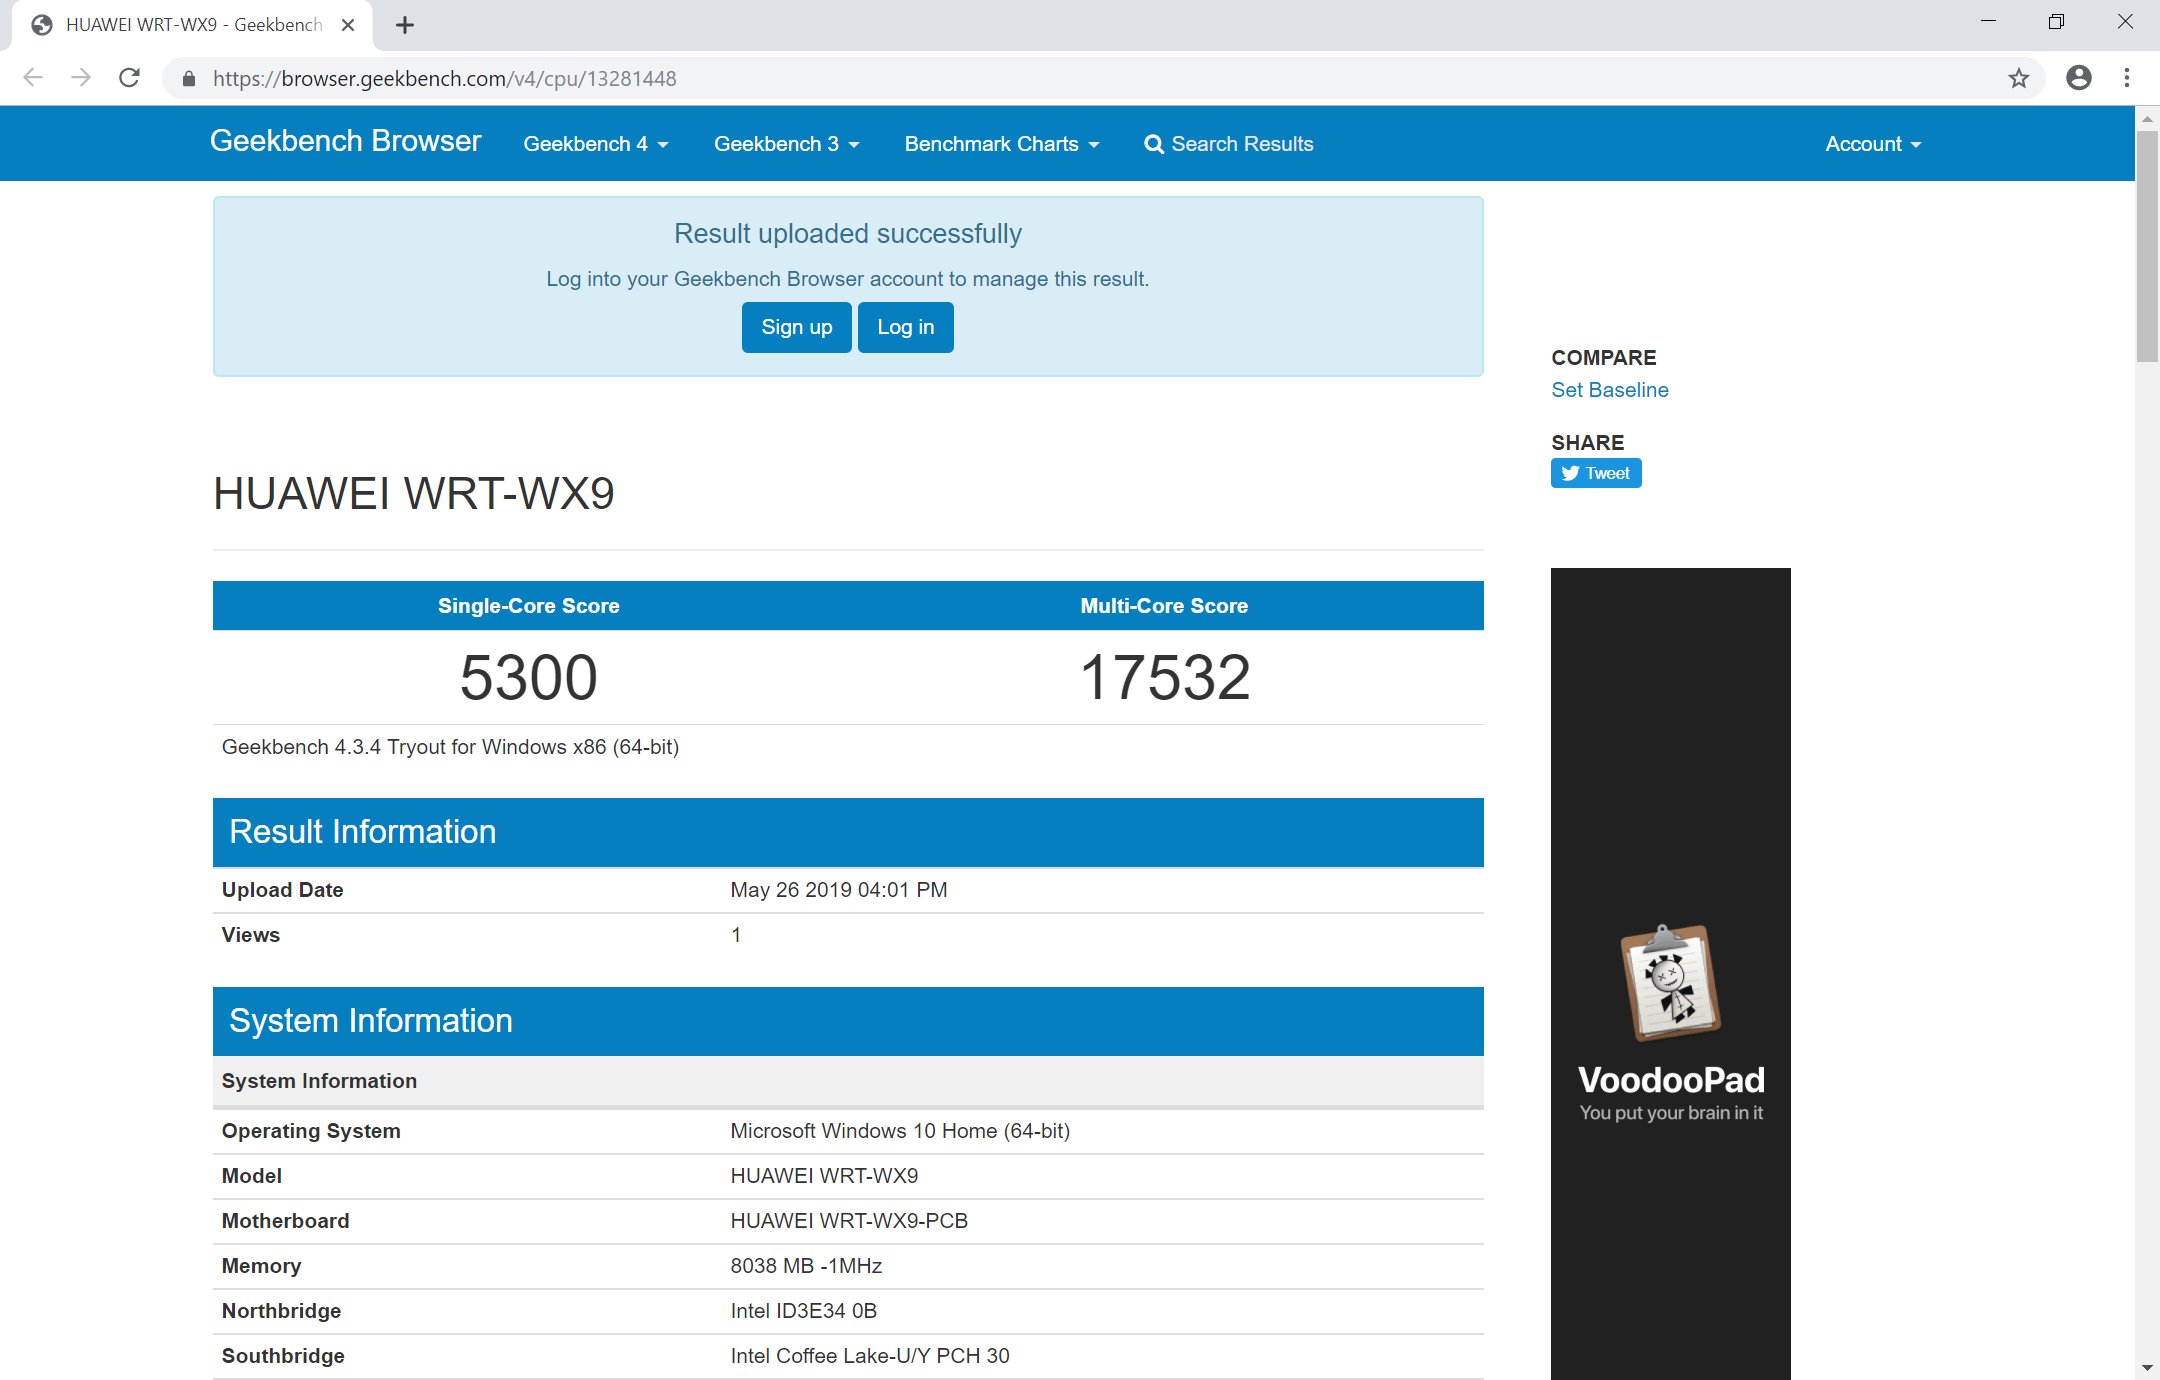Open the Benchmark Charts dropdown menu

click(1001, 144)
